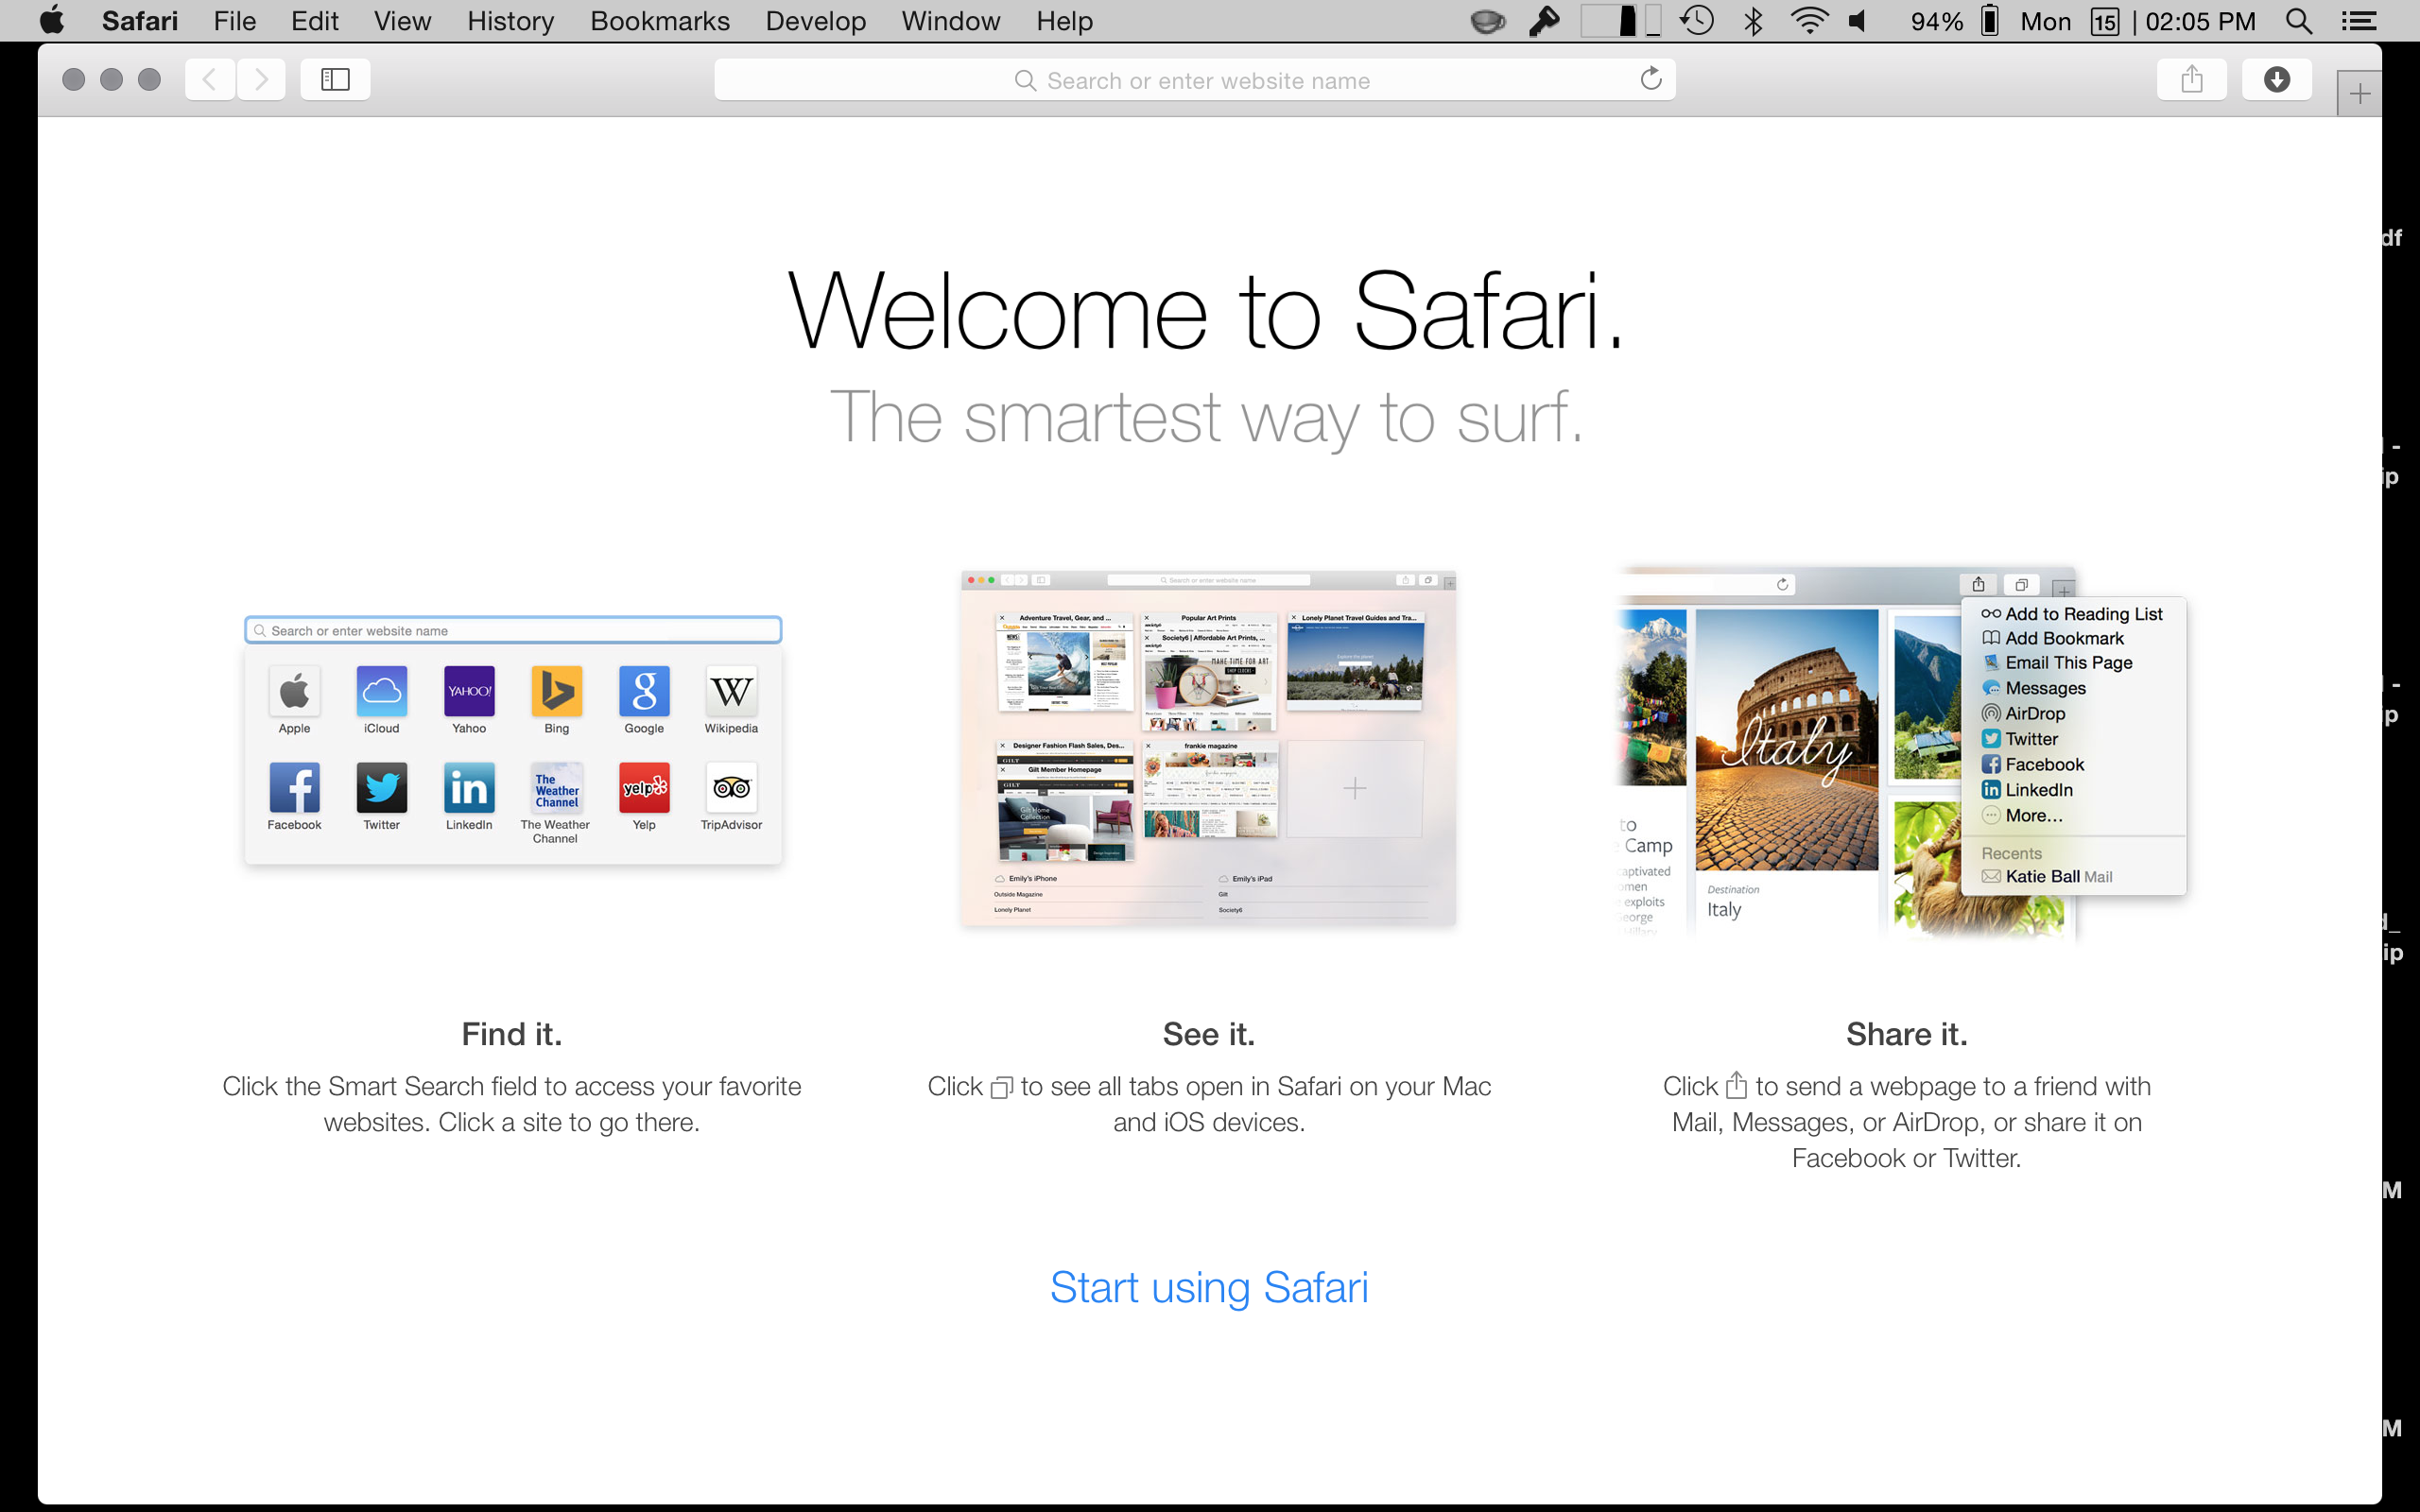Viewport: 2420px width, 1512px height.
Task: Open the Bookmarks menu
Action: click(659, 21)
